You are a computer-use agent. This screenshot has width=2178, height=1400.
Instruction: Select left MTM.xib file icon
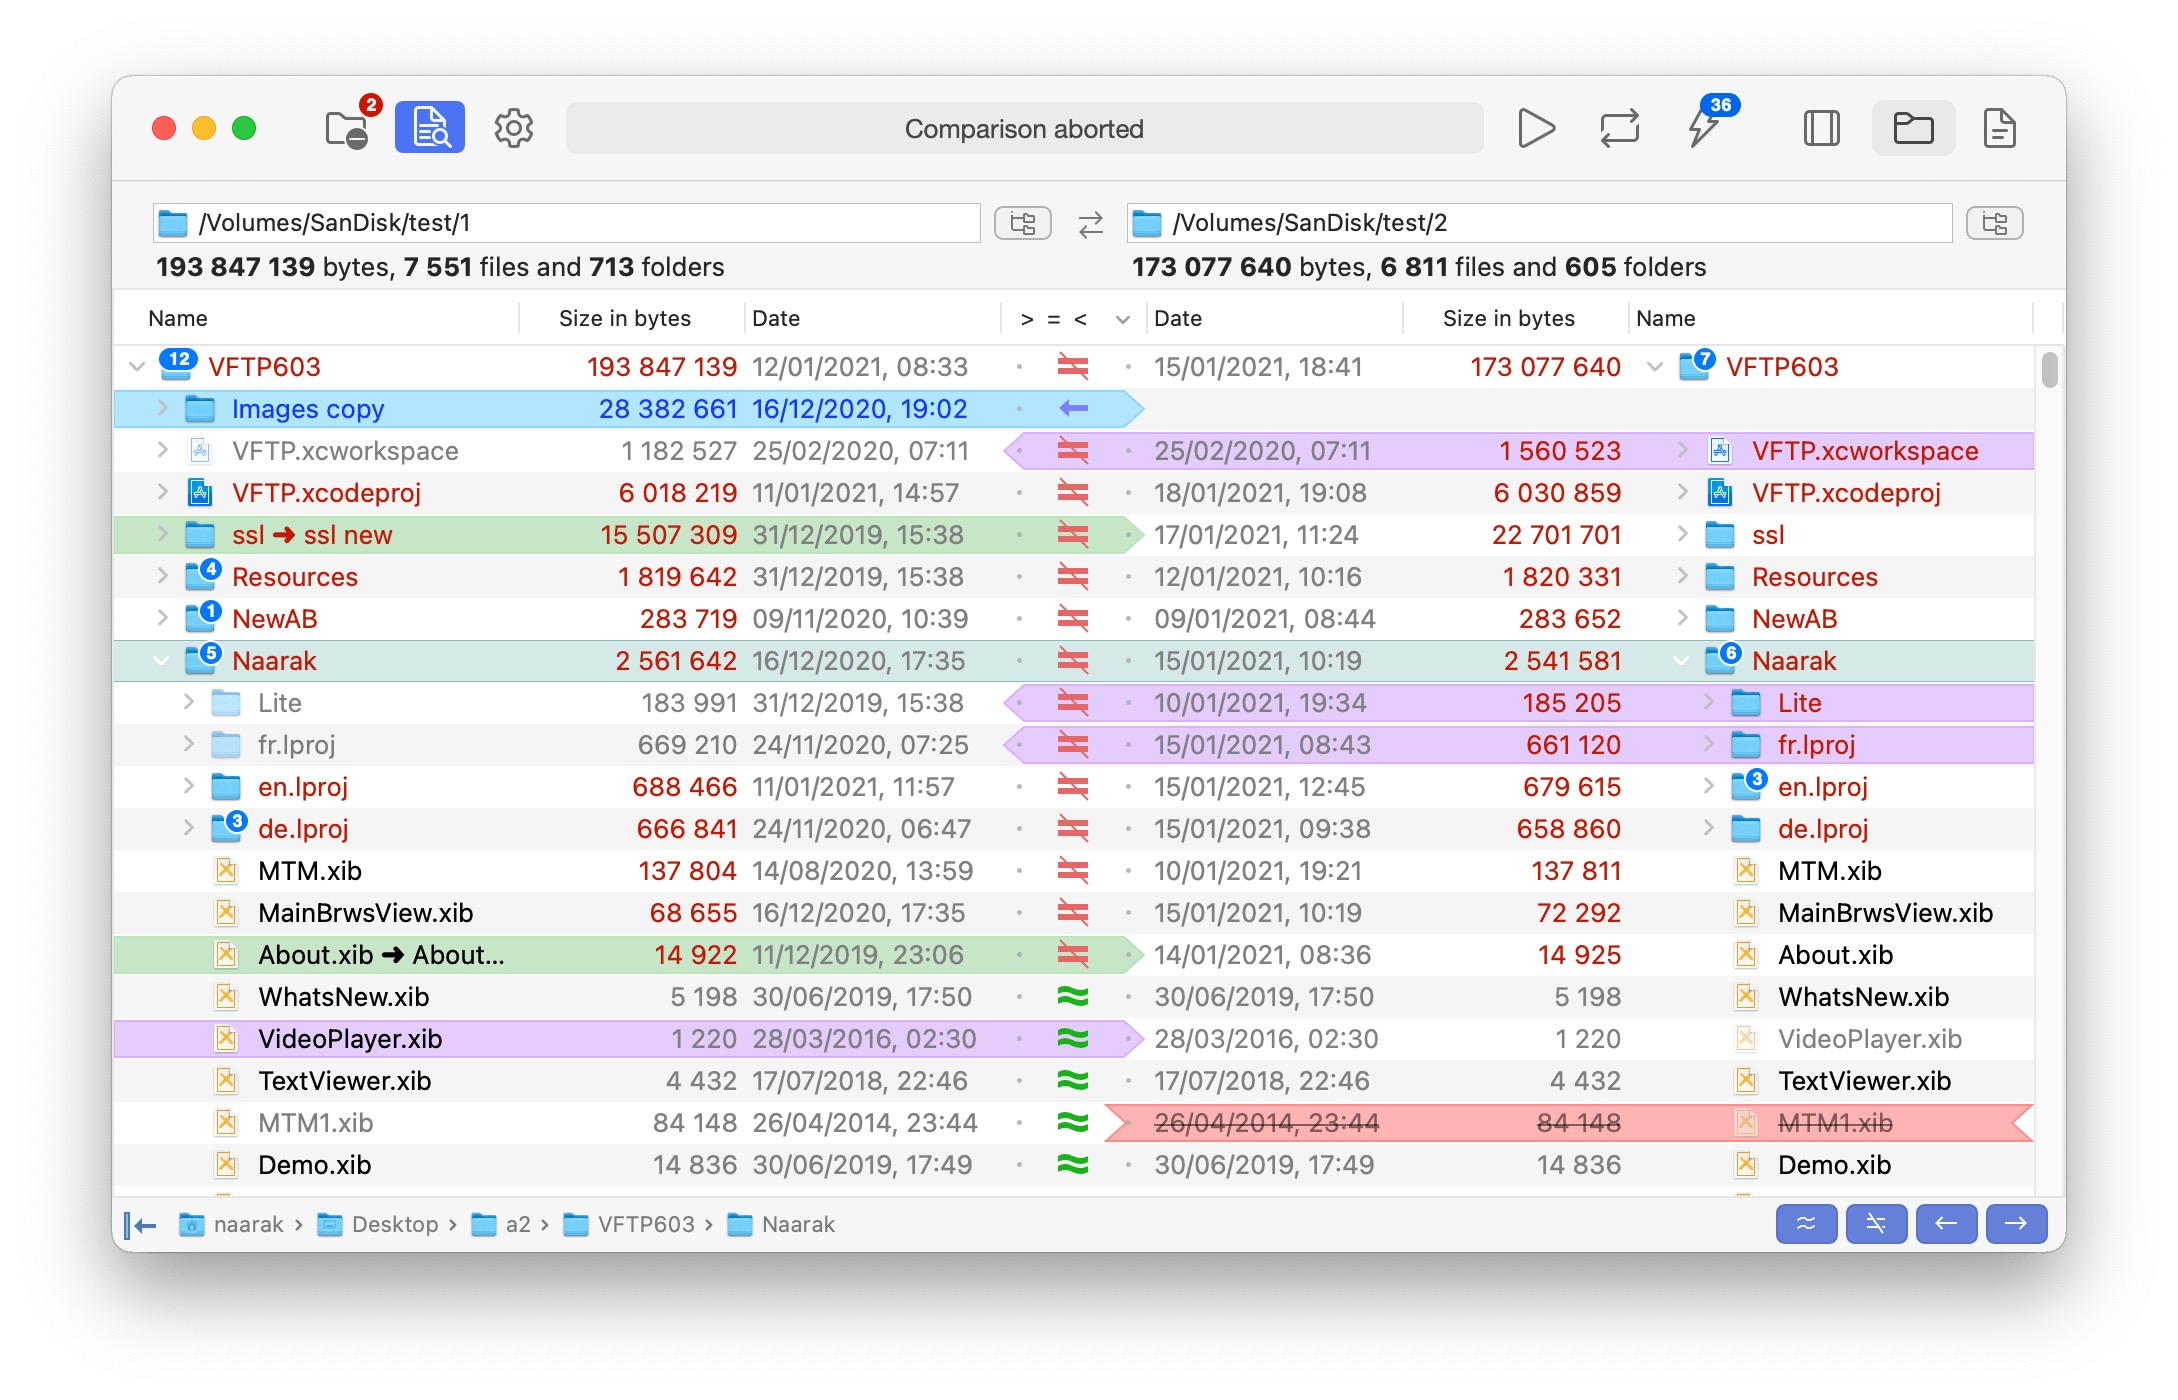coord(227,871)
